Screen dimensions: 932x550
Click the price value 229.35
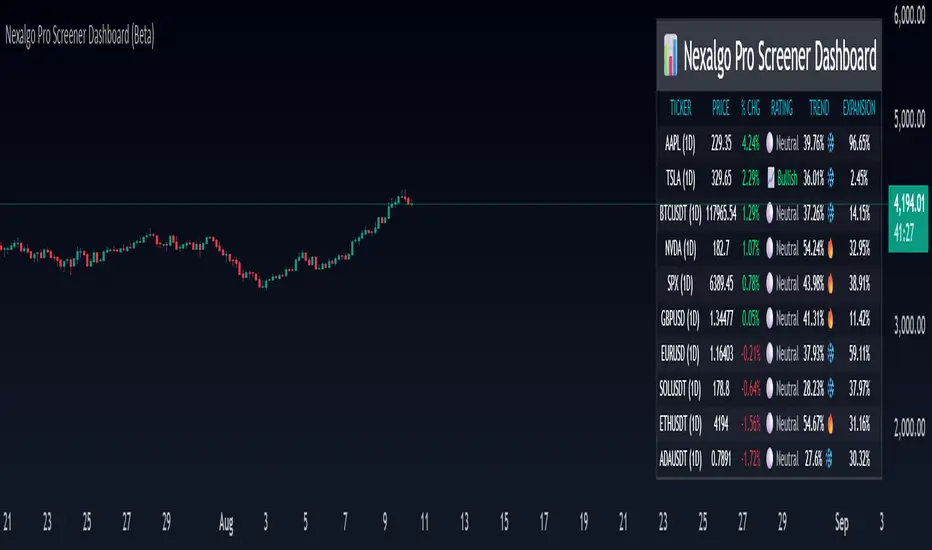click(x=721, y=143)
